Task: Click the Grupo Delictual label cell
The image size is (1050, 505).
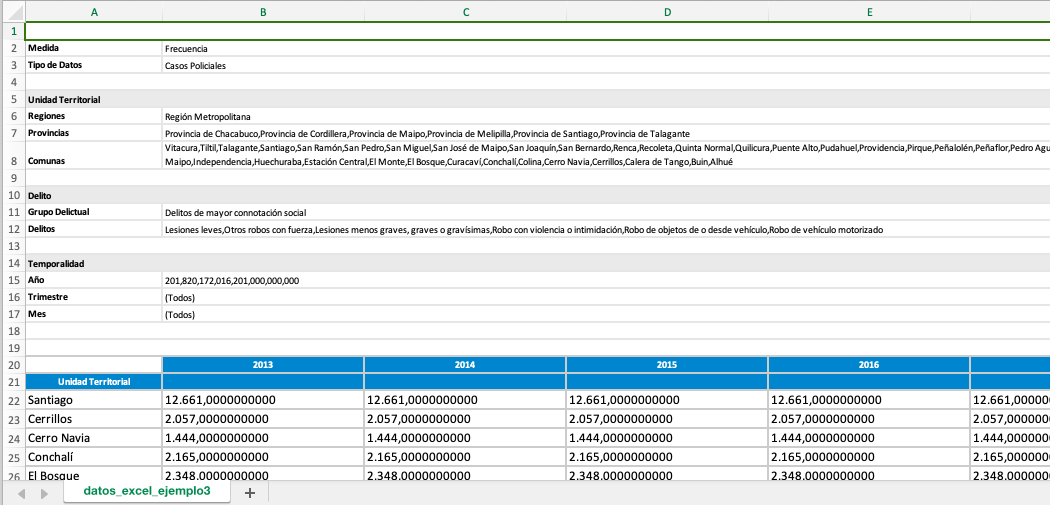Action: pos(94,212)
